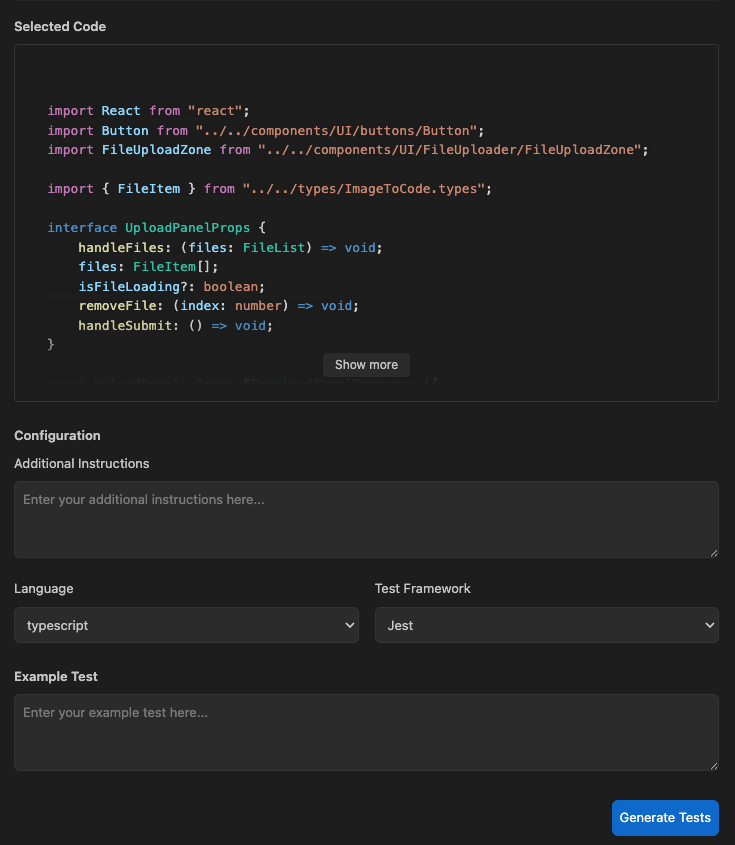Click the import FileUploadZone code line
This screenshot has width=735, height=845.
(348, 150)
